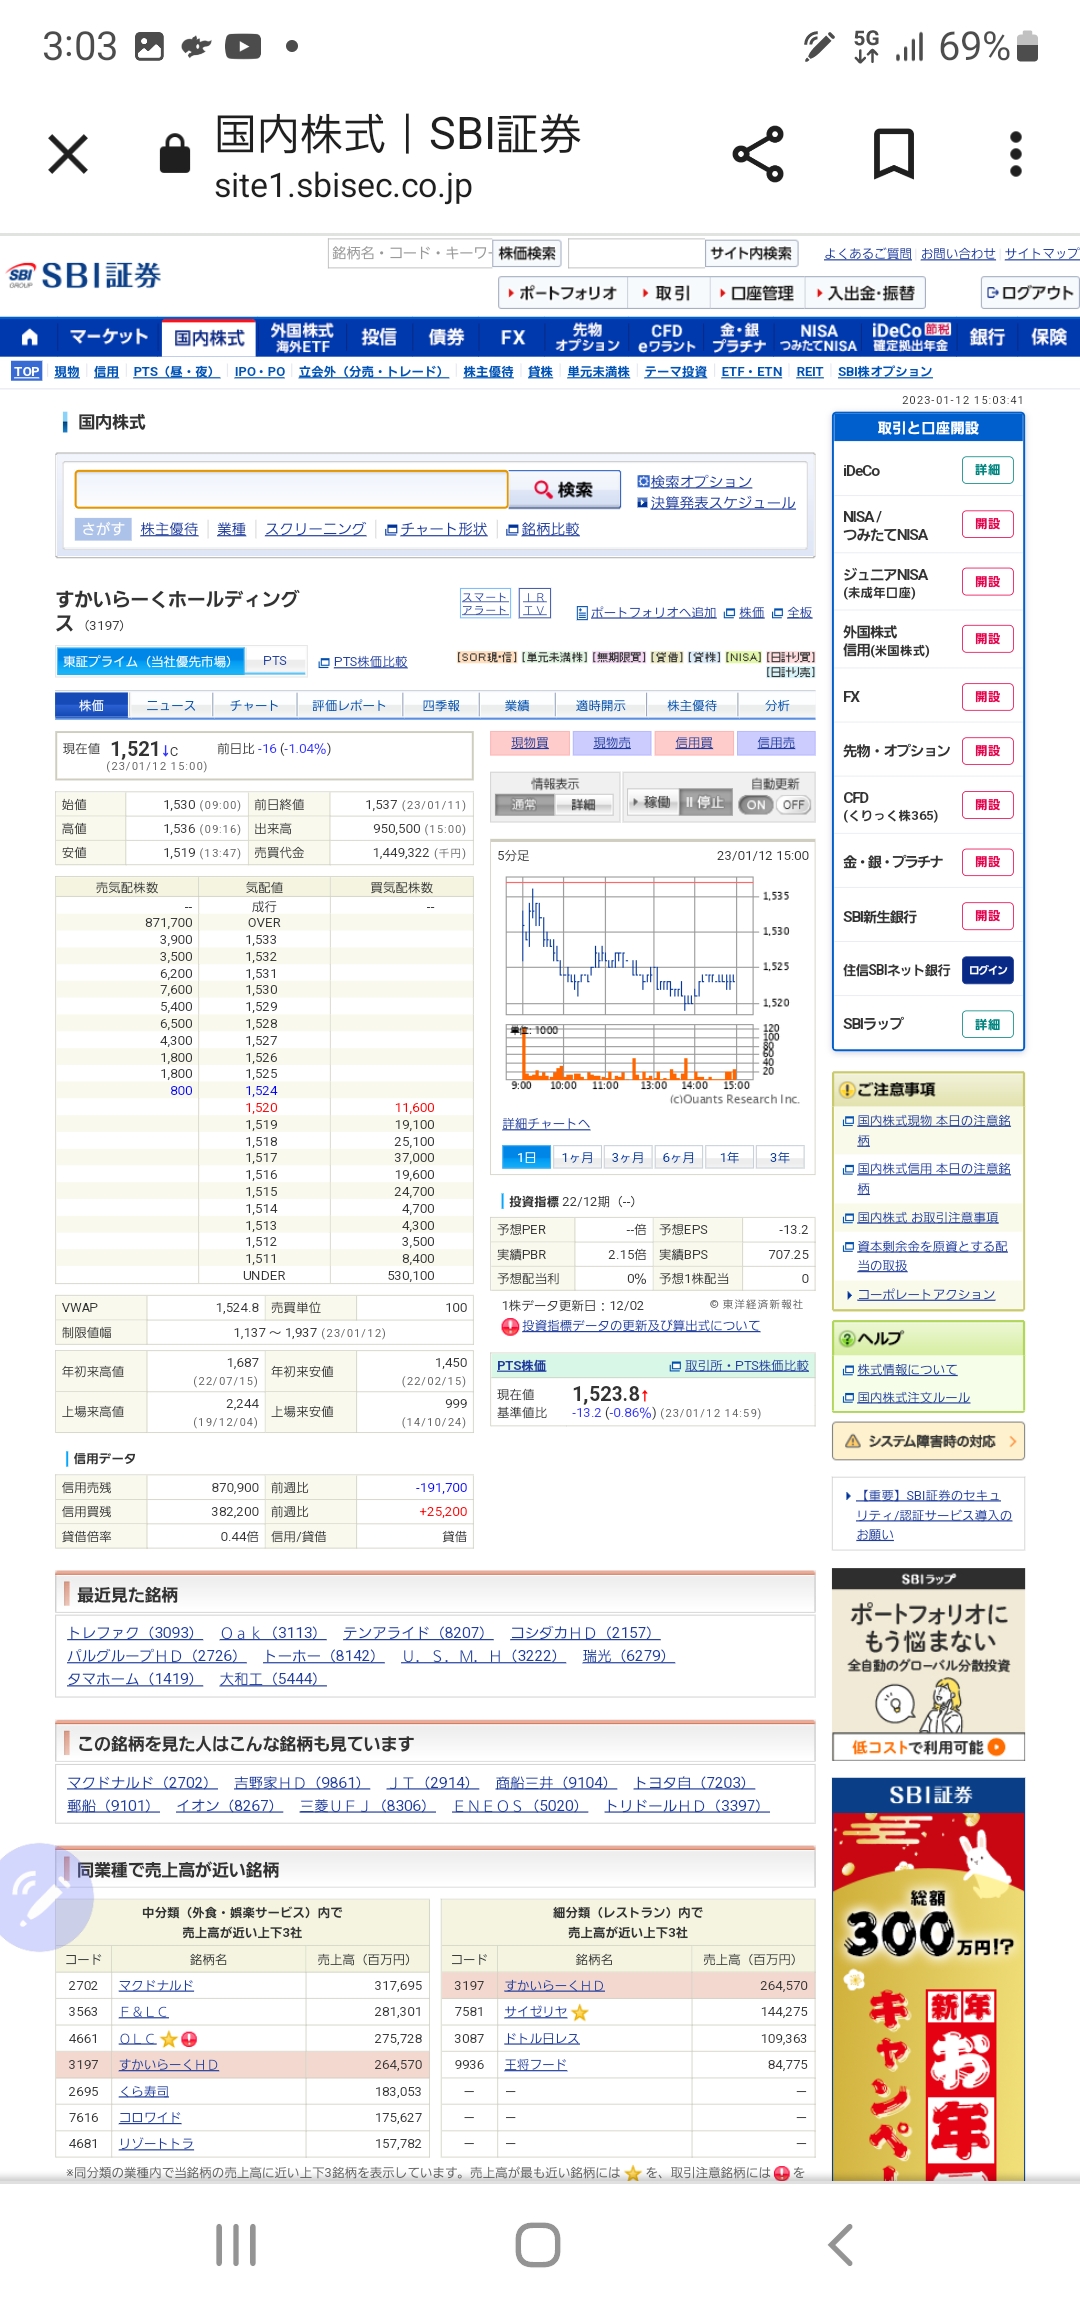Show the 1年 chart period
This screenshot has width=1080, height=2316.
pyautogui.click(x=729, y=1157)
